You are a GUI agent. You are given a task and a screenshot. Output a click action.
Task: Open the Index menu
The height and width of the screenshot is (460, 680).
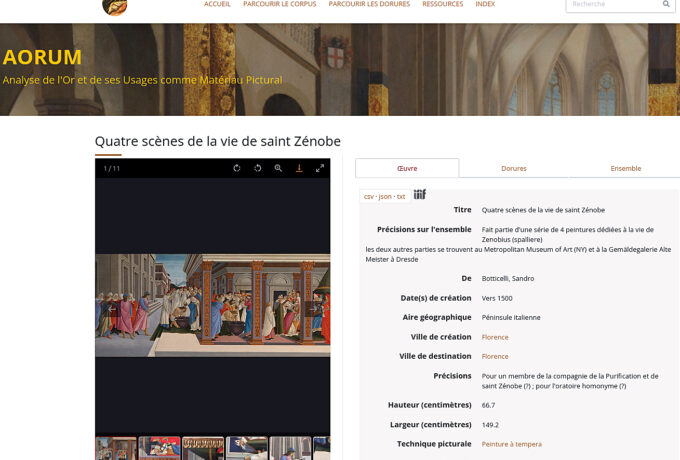[485, 4]
